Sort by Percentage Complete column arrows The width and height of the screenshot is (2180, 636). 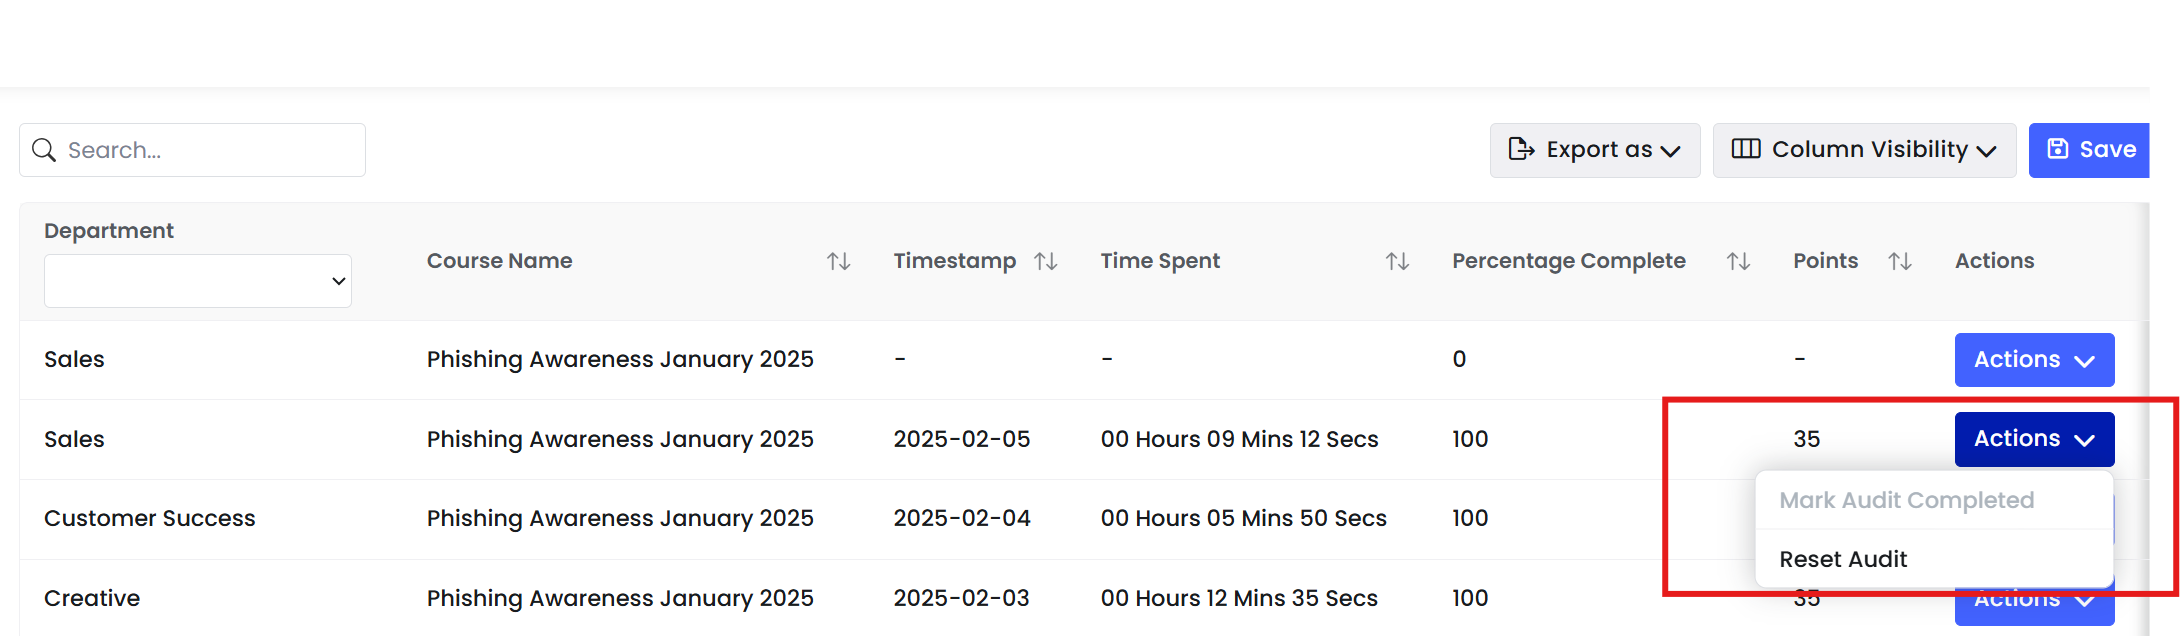(x=1738, y=261)
